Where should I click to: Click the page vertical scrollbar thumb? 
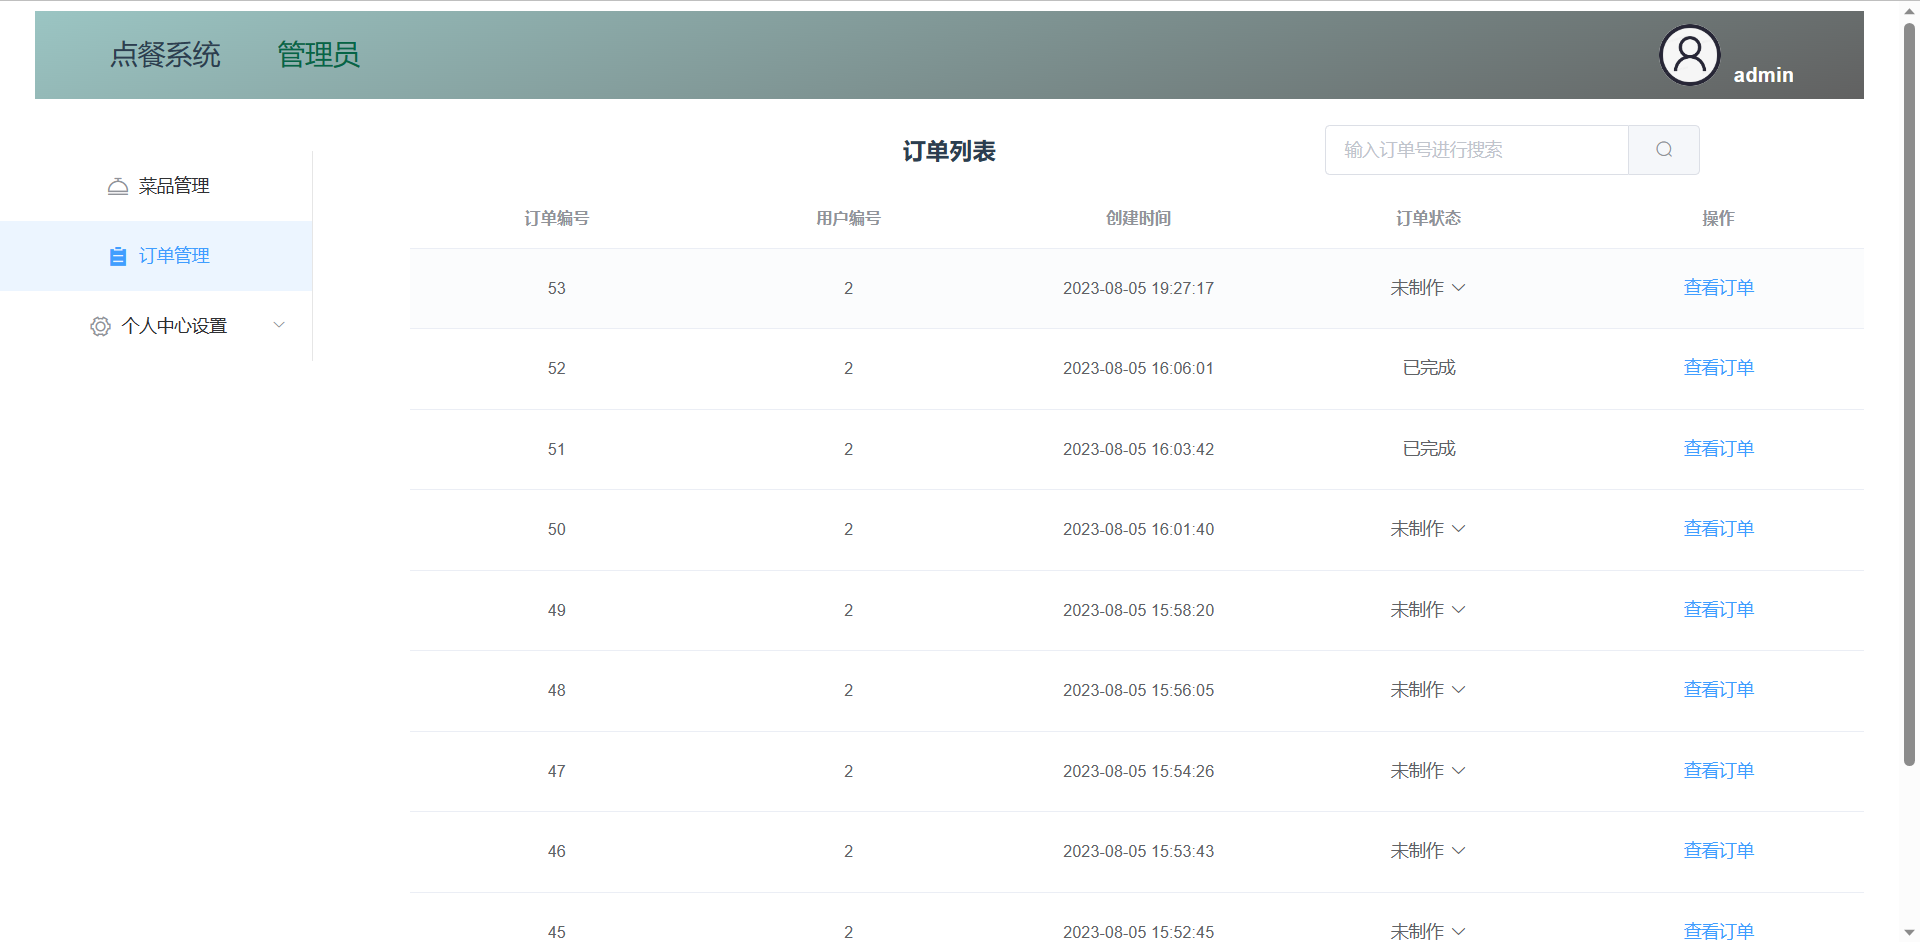pos(1909,395)
